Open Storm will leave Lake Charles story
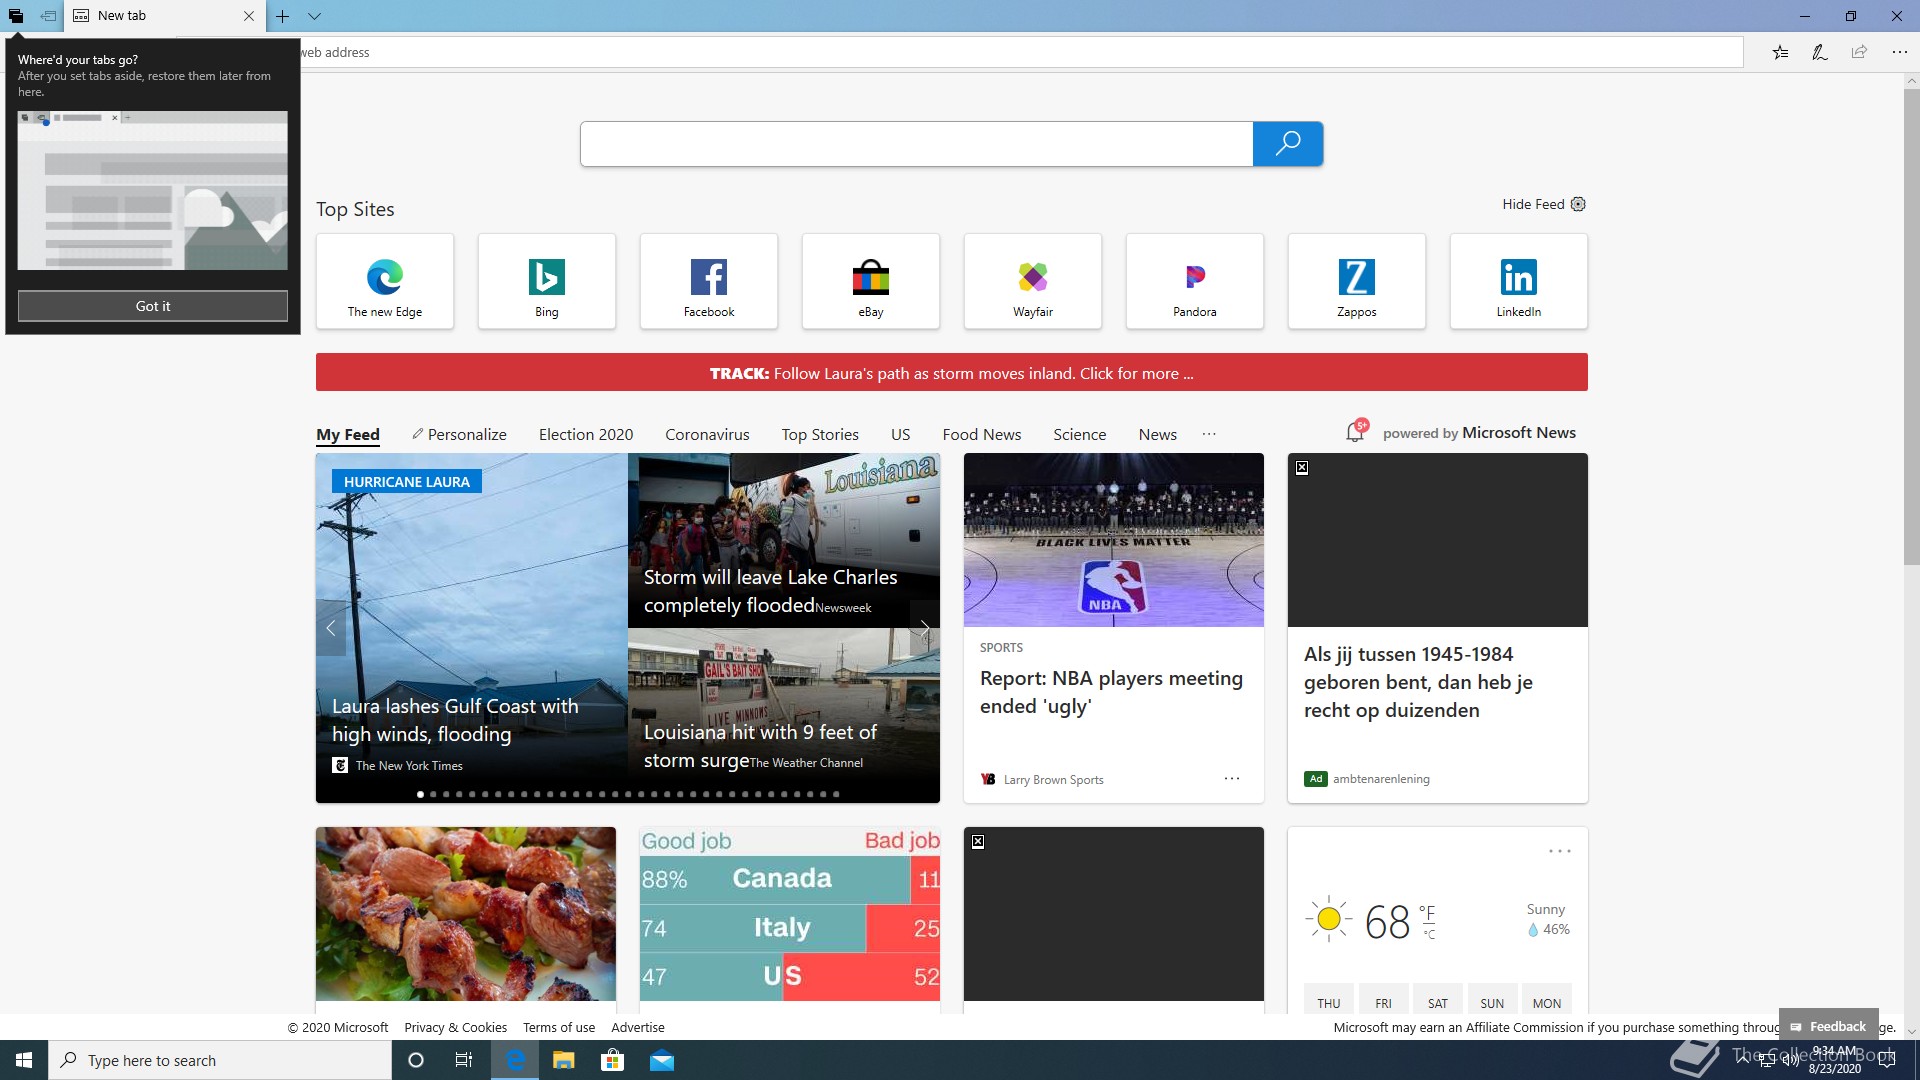Viewport: 1920px width, 1080px height. click(770, 591)
